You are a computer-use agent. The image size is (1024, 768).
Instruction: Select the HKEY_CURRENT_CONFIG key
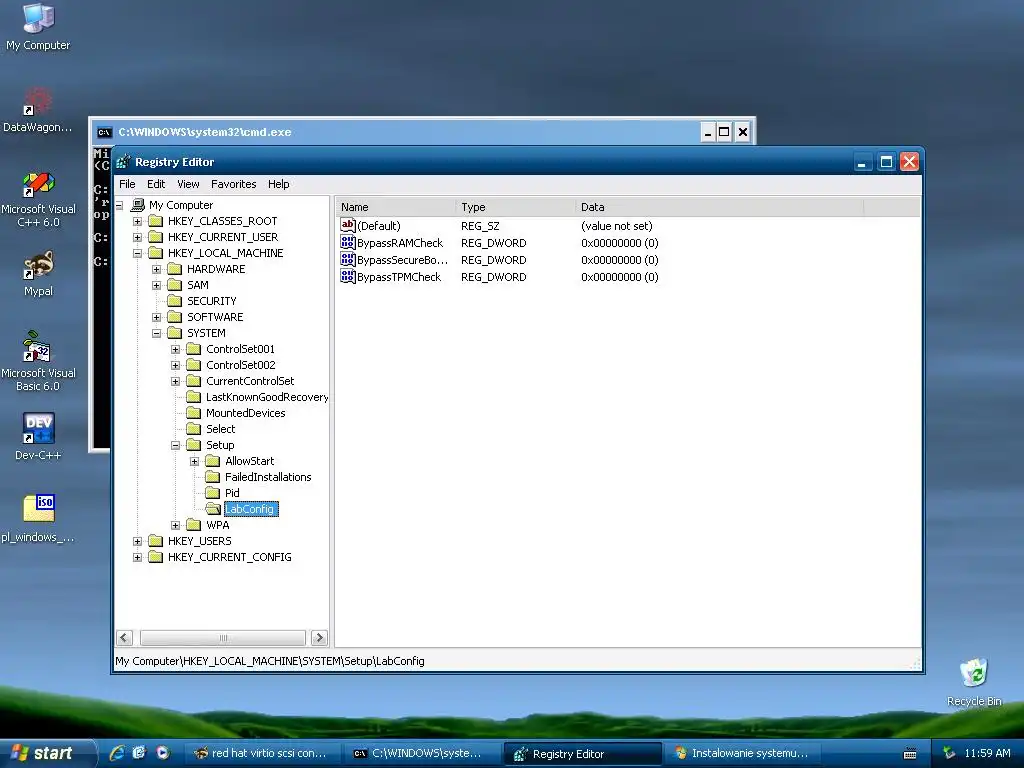tap(229, 557)
